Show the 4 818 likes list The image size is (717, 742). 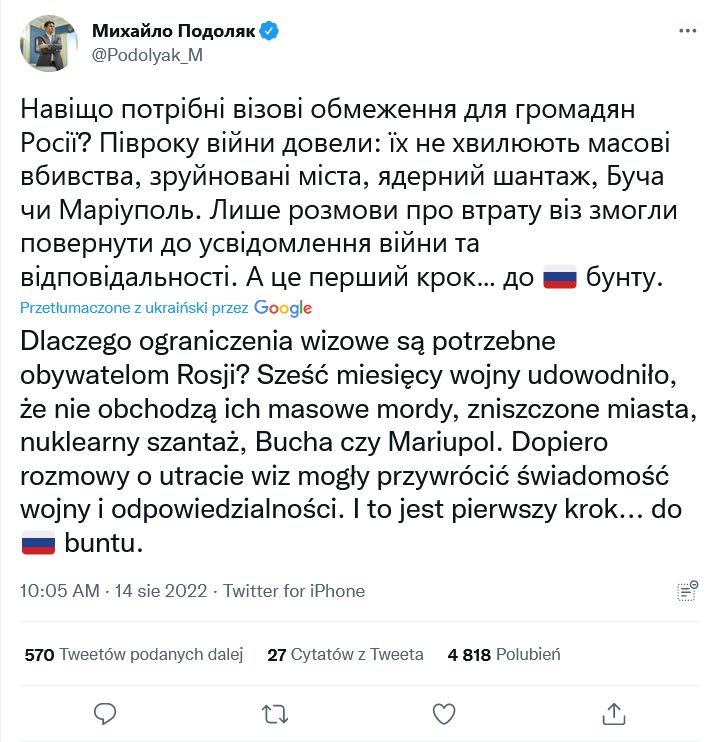tap(504, 655)
